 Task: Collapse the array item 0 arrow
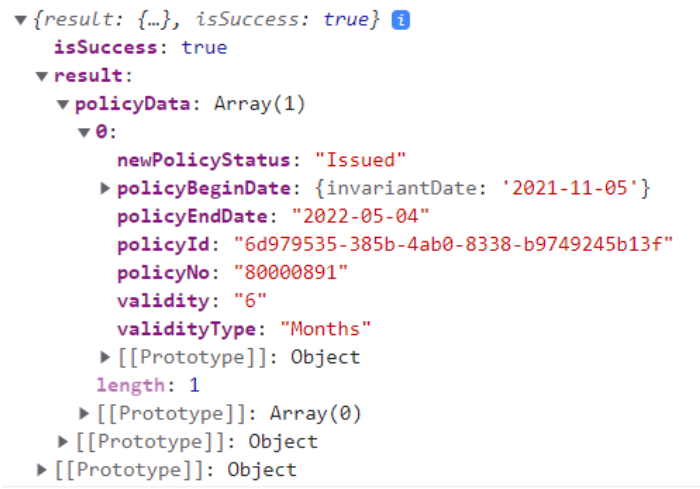point(84,132)
